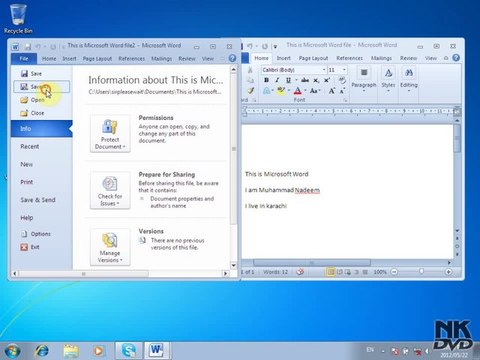Click the zoom in plus button
The width and height of the screenshot is (480, 360).
[449, 272]
